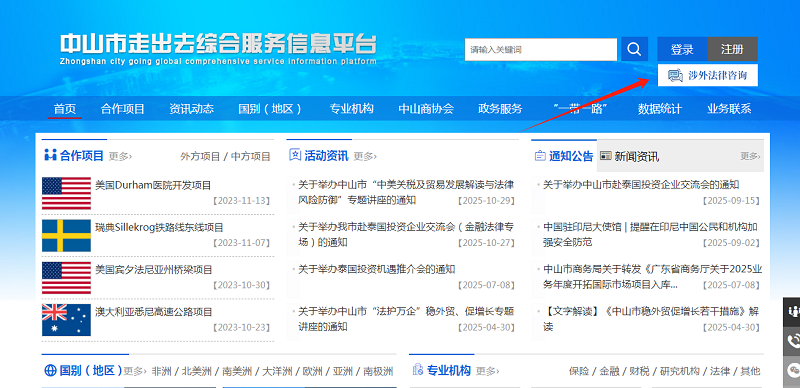This screenshot has height=388, width=800.
Task: Open 中山商协会 navigation menu item
Action: (426, 109)
